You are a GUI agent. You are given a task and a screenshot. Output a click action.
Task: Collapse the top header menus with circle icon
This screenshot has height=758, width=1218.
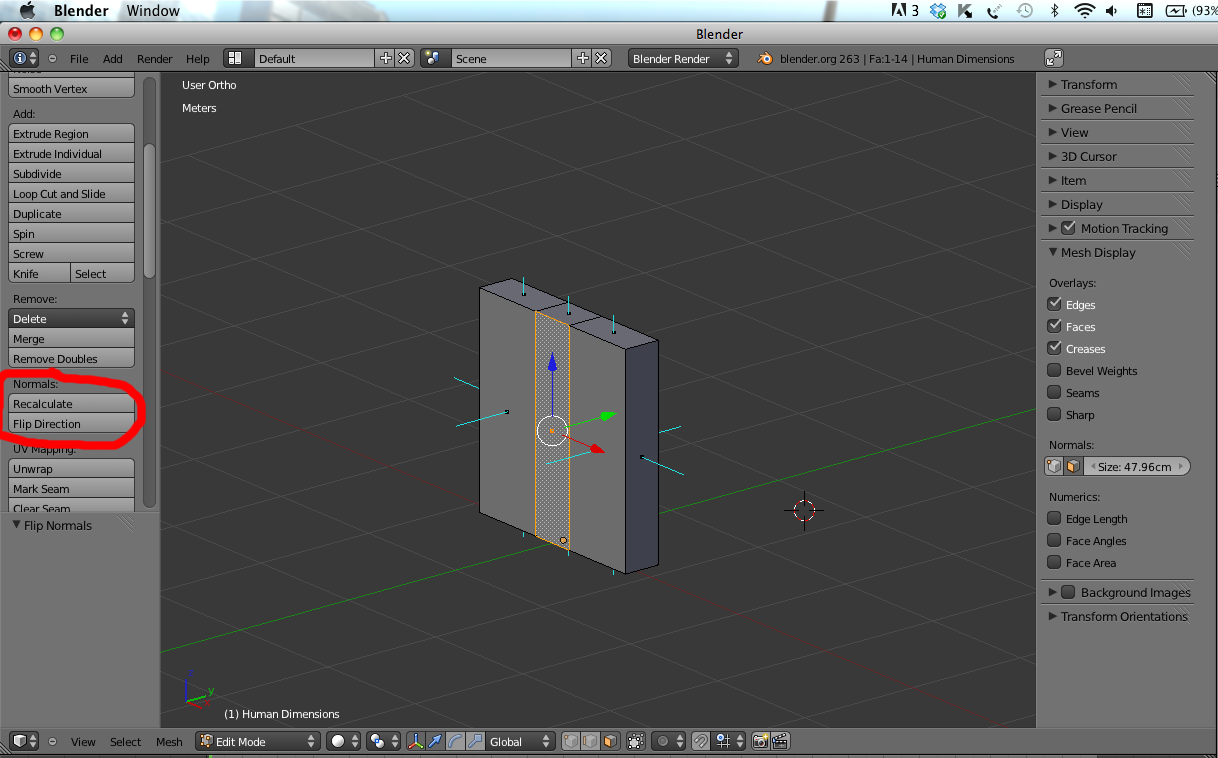pyautogui.click(x=53, y=59)
